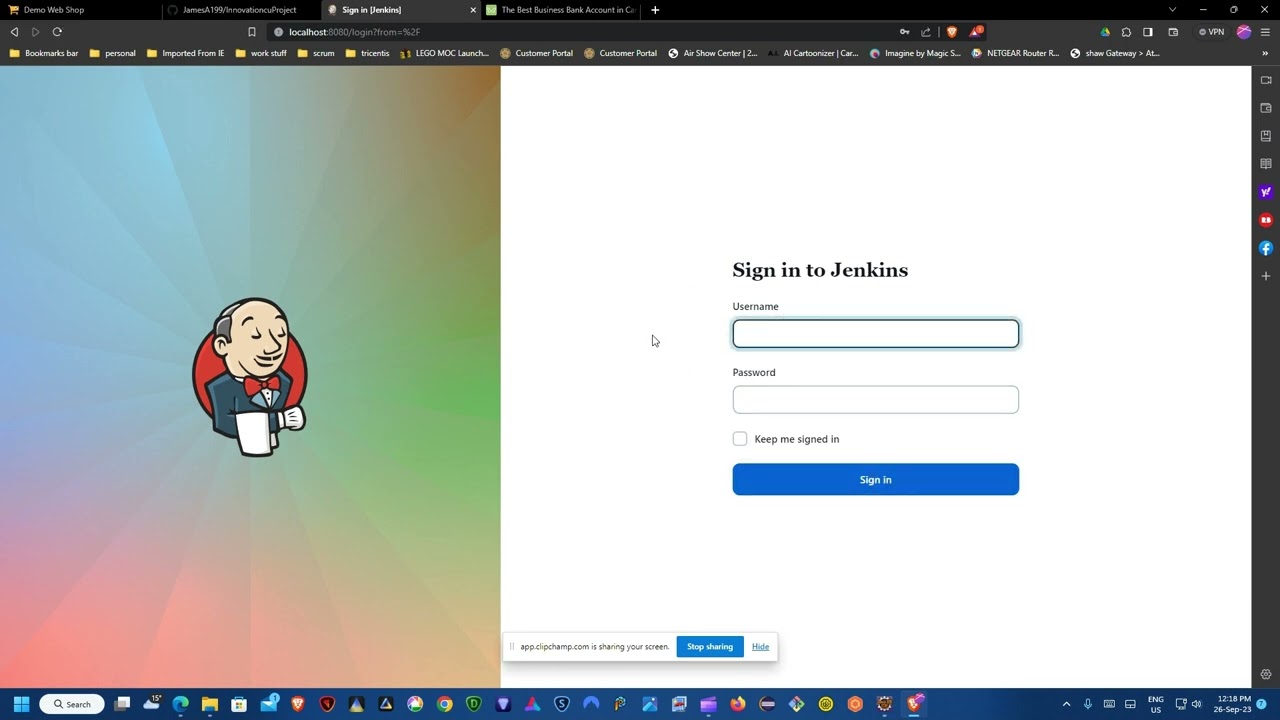Add a sidebar item with the plus icon
Screen dimensions: 1280x720
coord(1265,276)
